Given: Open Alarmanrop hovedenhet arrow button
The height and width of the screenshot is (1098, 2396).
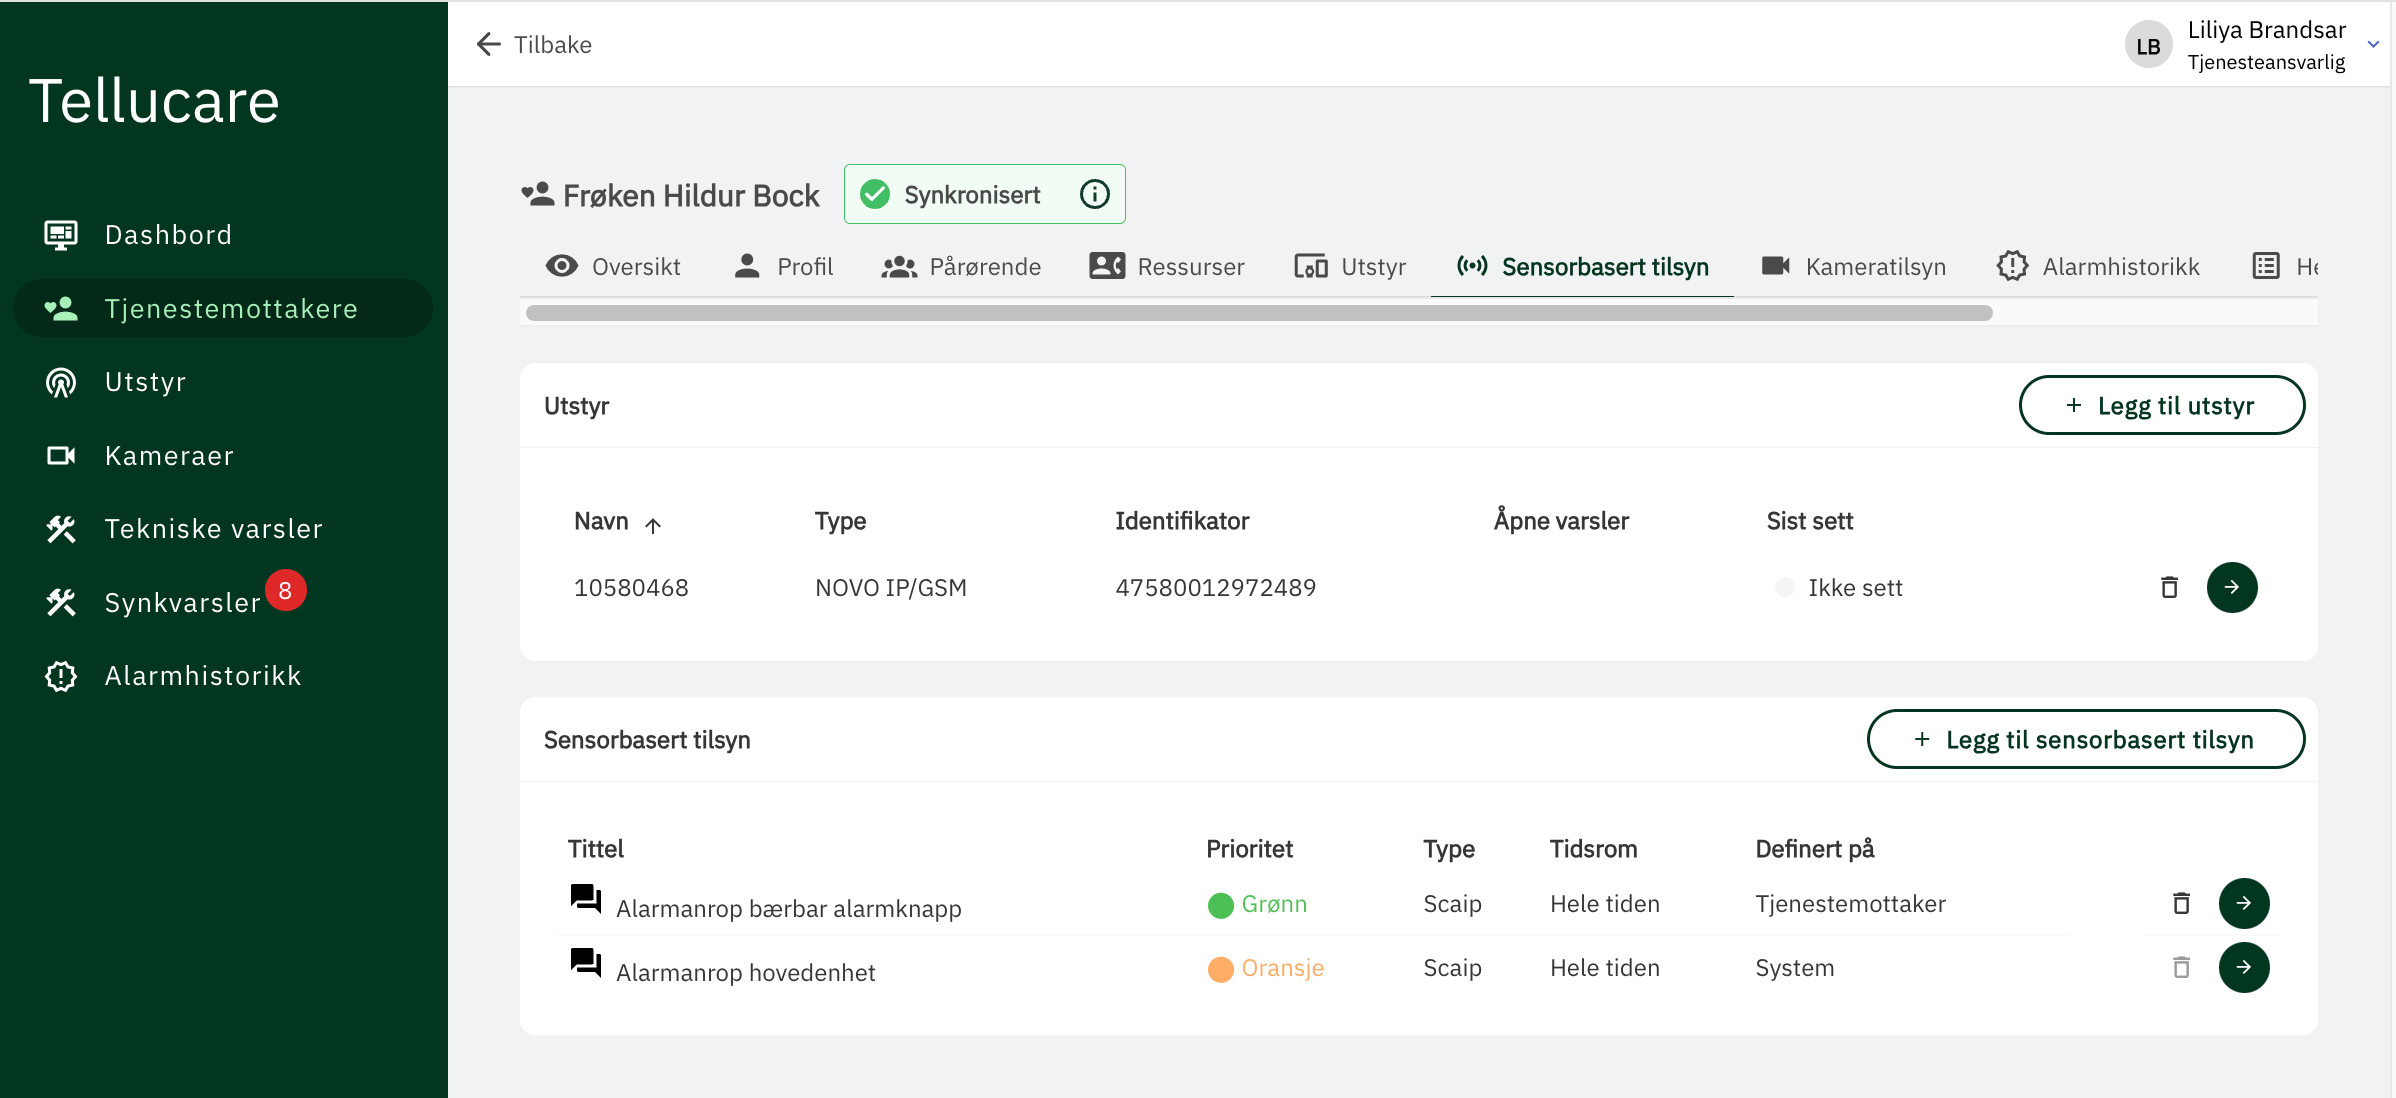Looking at the screenshot, I should [2244, 967].
